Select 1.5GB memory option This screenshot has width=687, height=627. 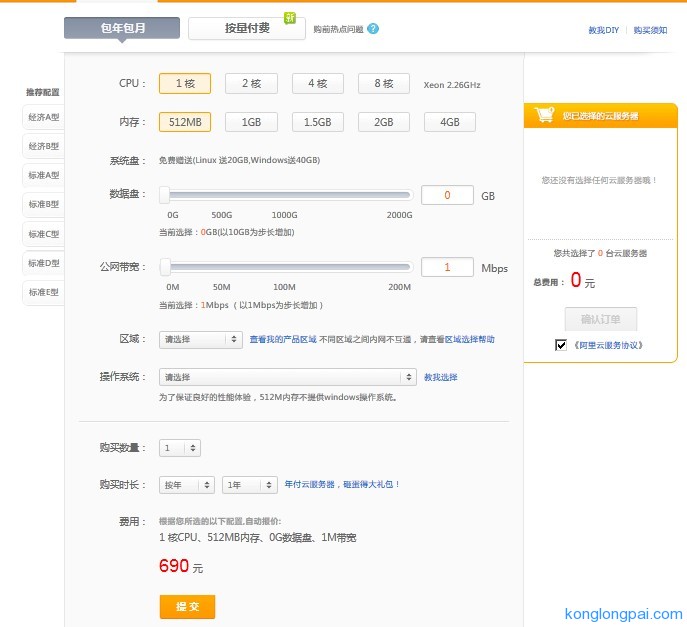pyautogui.click(x=318, y=122)
